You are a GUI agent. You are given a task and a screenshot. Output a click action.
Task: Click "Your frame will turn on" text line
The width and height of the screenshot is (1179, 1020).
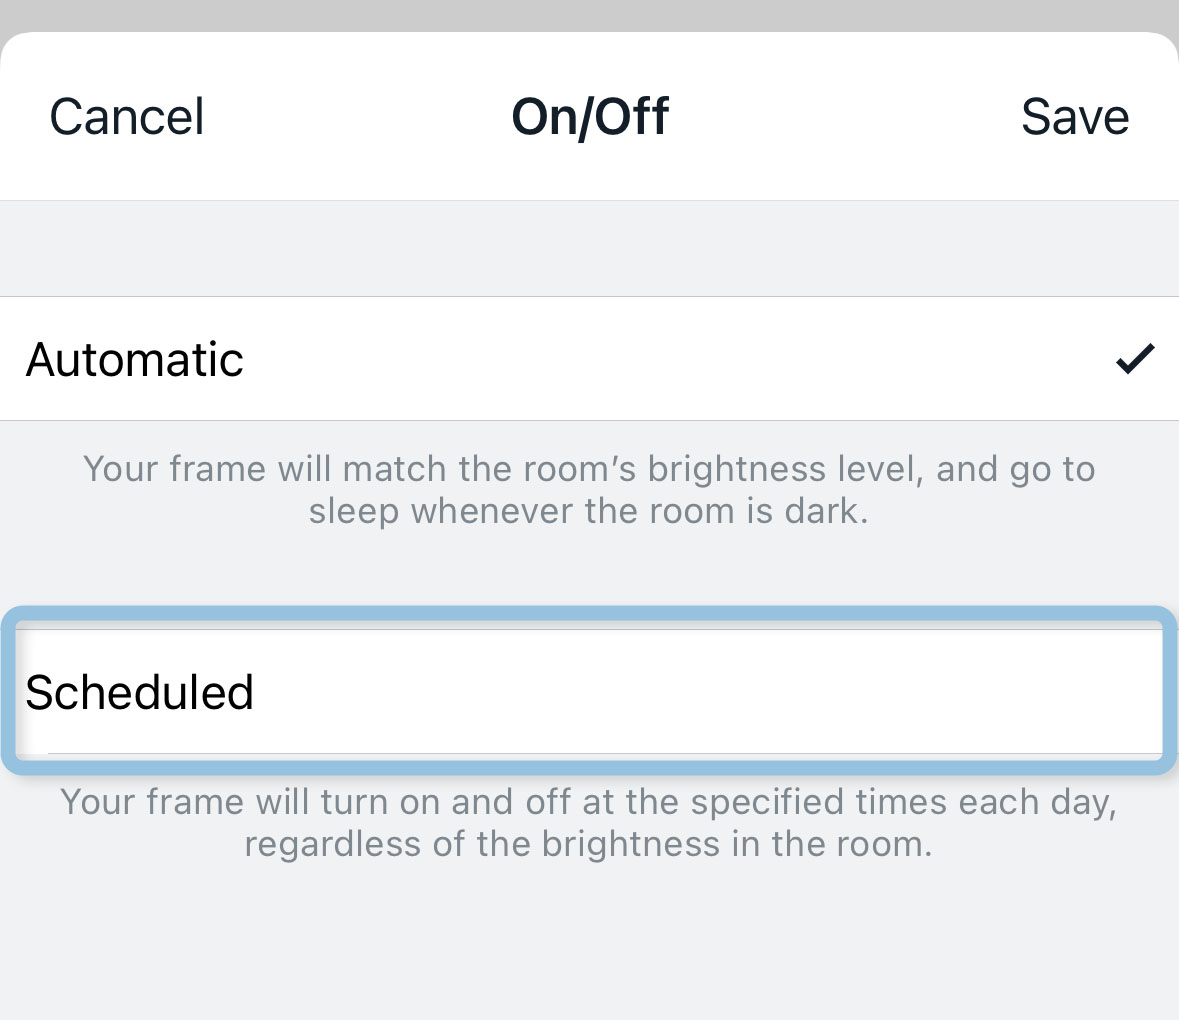coord(589,802)
